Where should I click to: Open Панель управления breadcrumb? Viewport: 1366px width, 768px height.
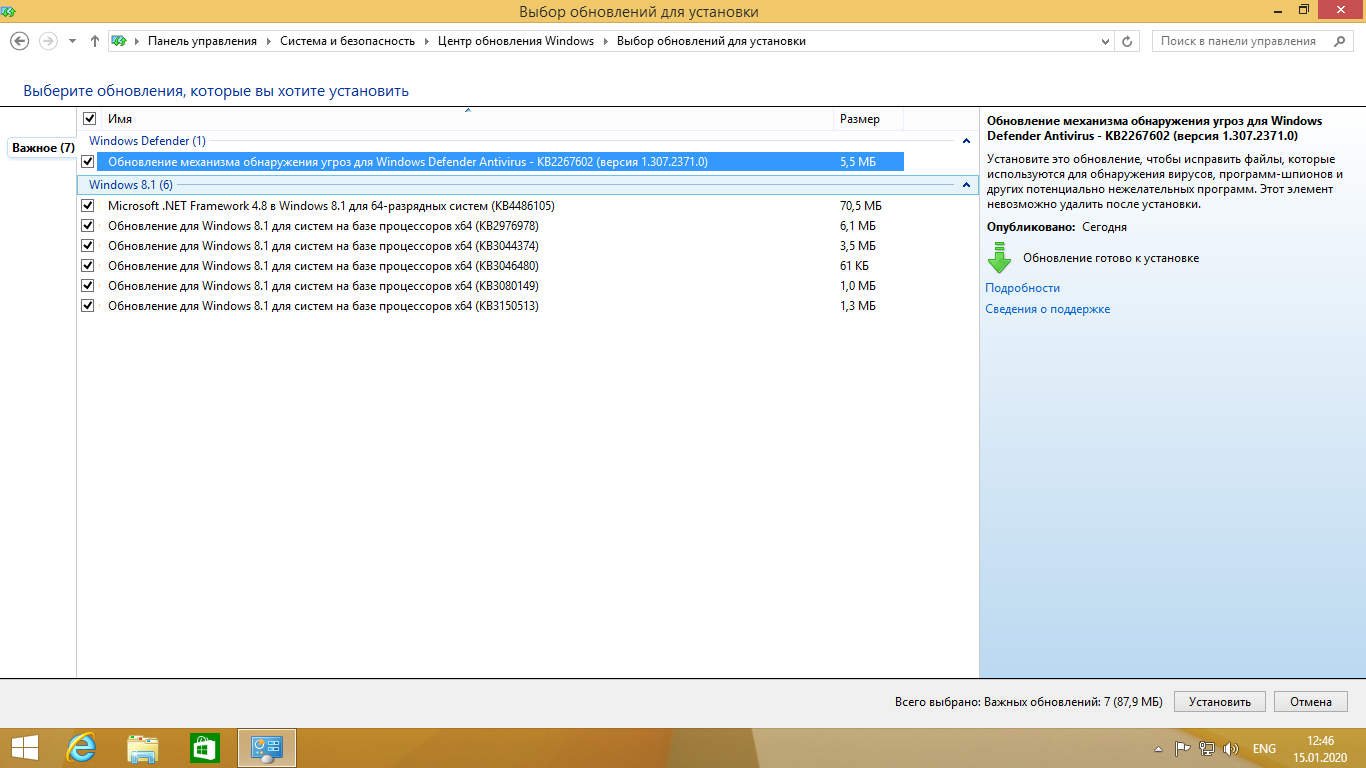[x=202, y=41]
